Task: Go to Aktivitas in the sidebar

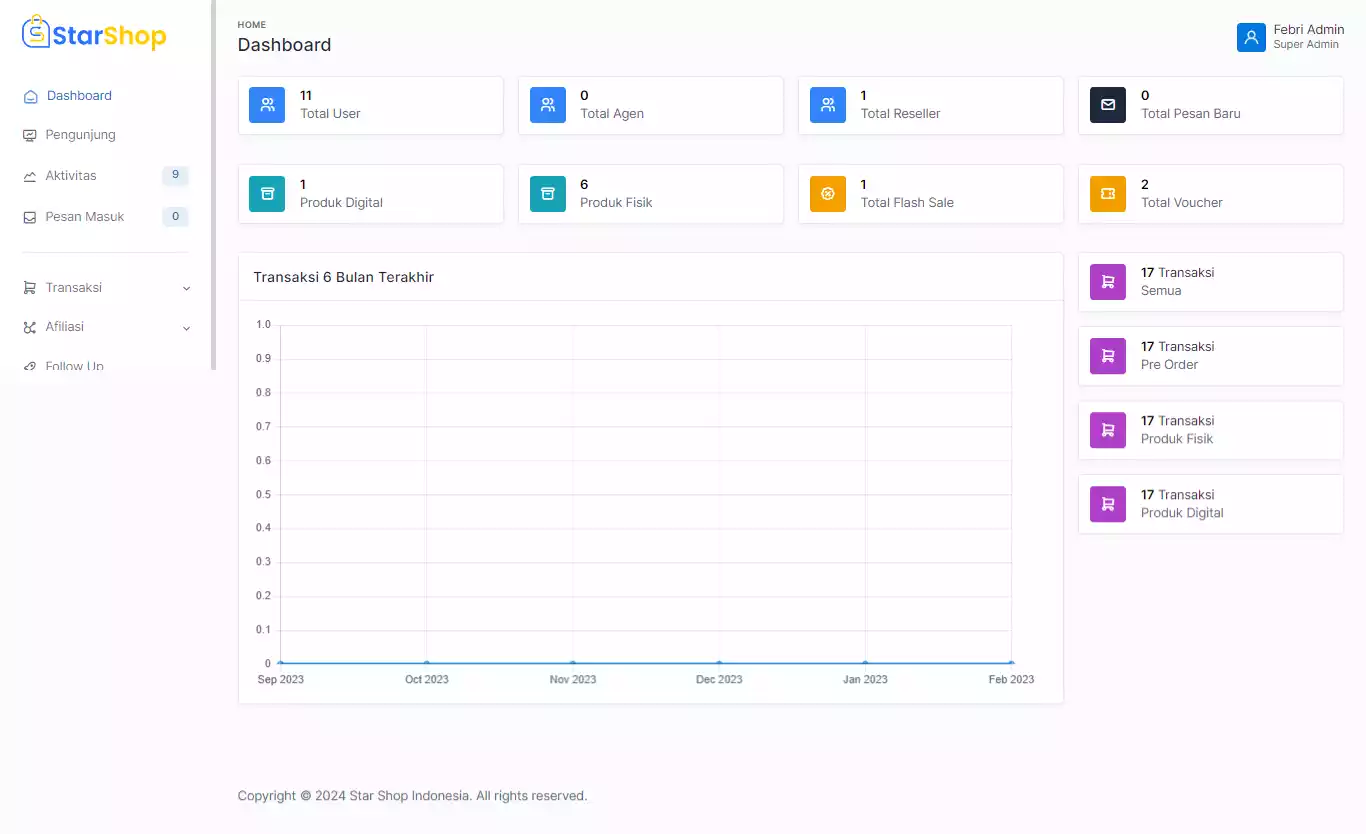Action: (x=71, y=176)
